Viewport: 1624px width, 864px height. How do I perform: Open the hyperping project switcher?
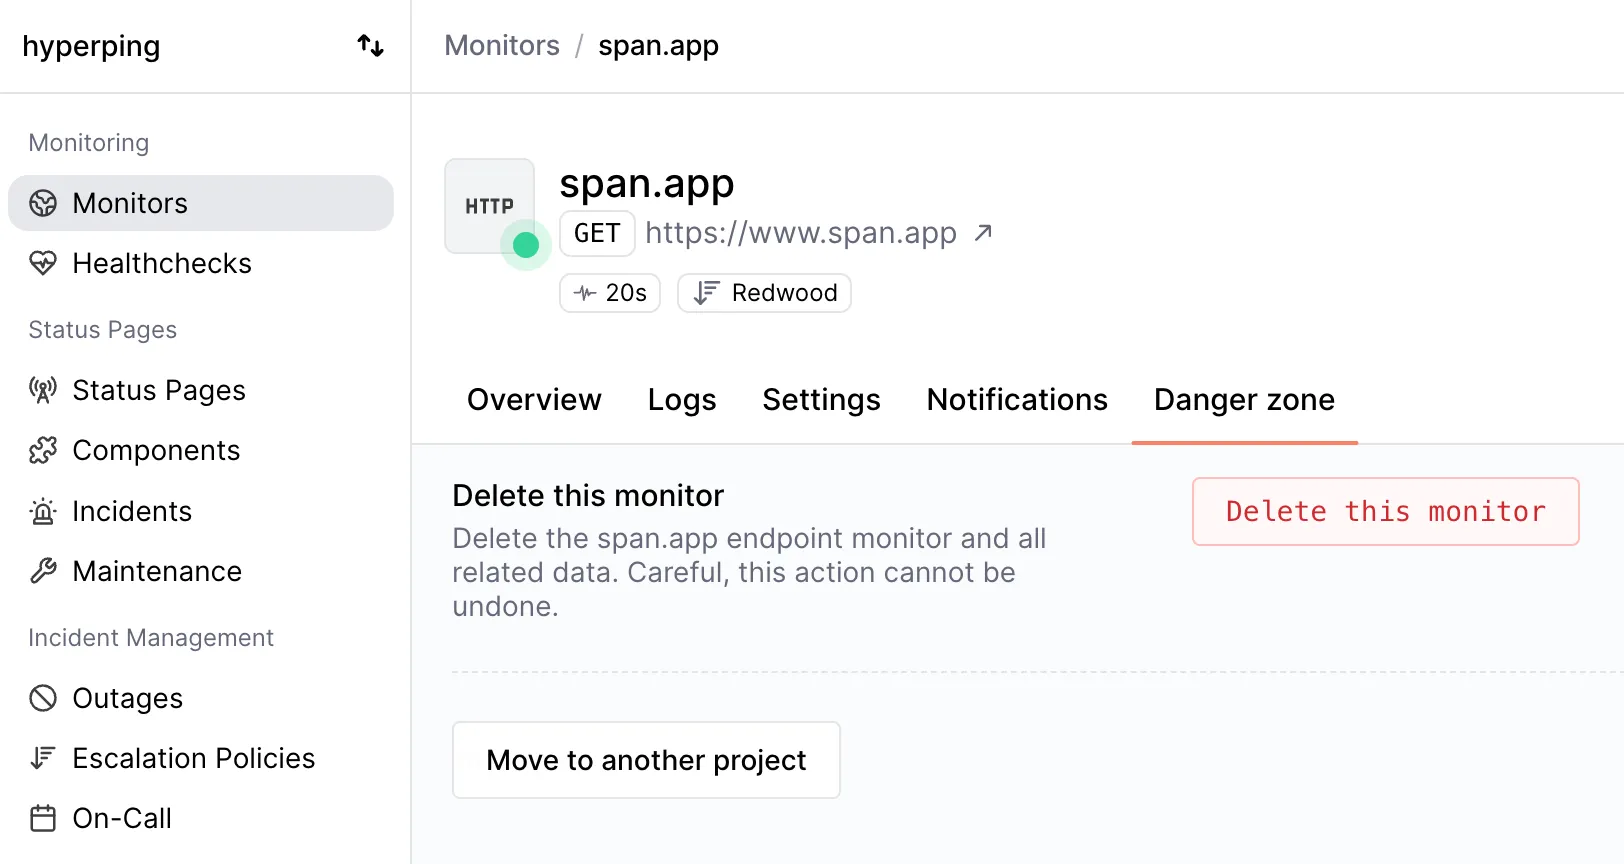point(370,46)
